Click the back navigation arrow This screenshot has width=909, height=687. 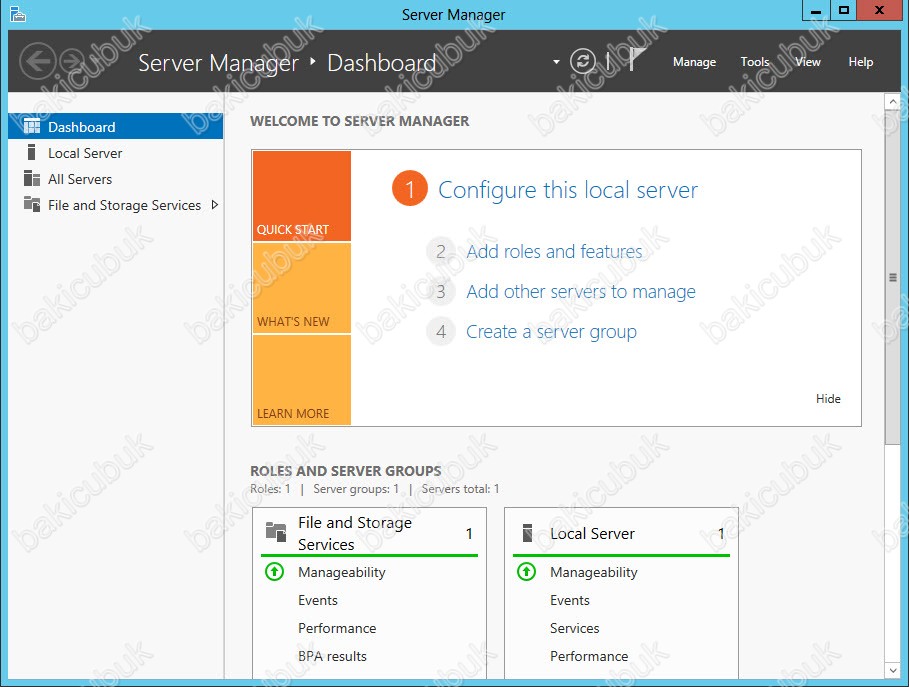38,61
